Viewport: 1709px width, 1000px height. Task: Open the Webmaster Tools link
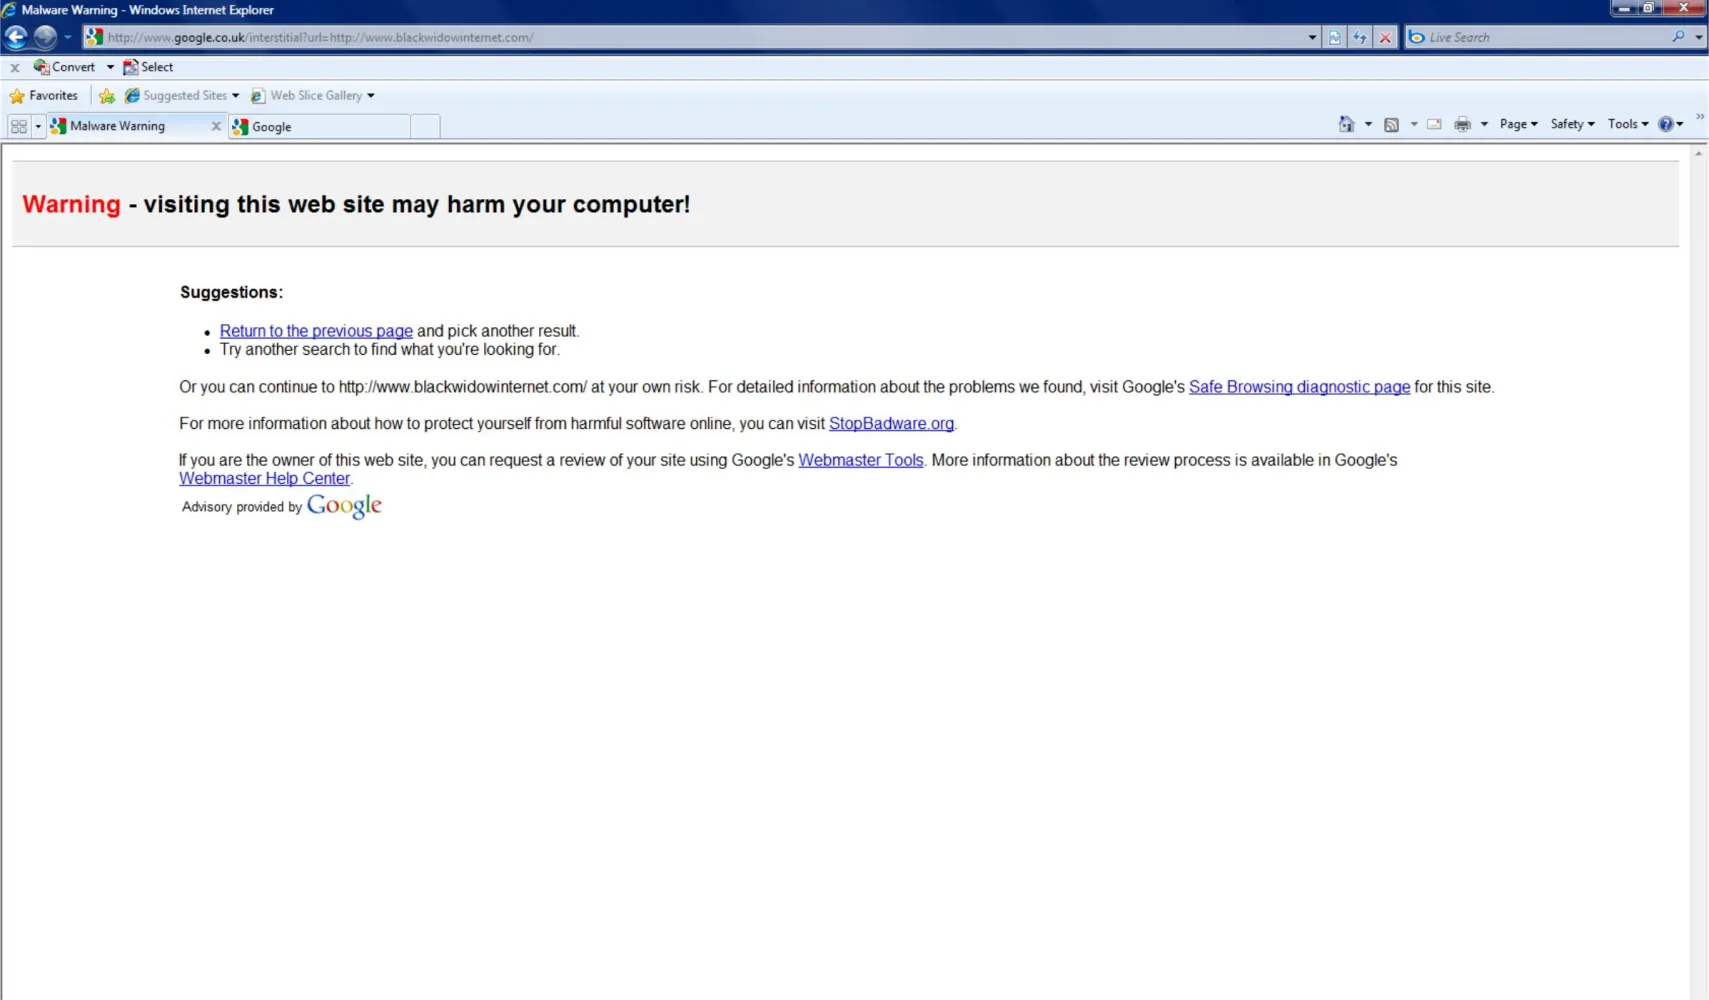pos(860,460)
